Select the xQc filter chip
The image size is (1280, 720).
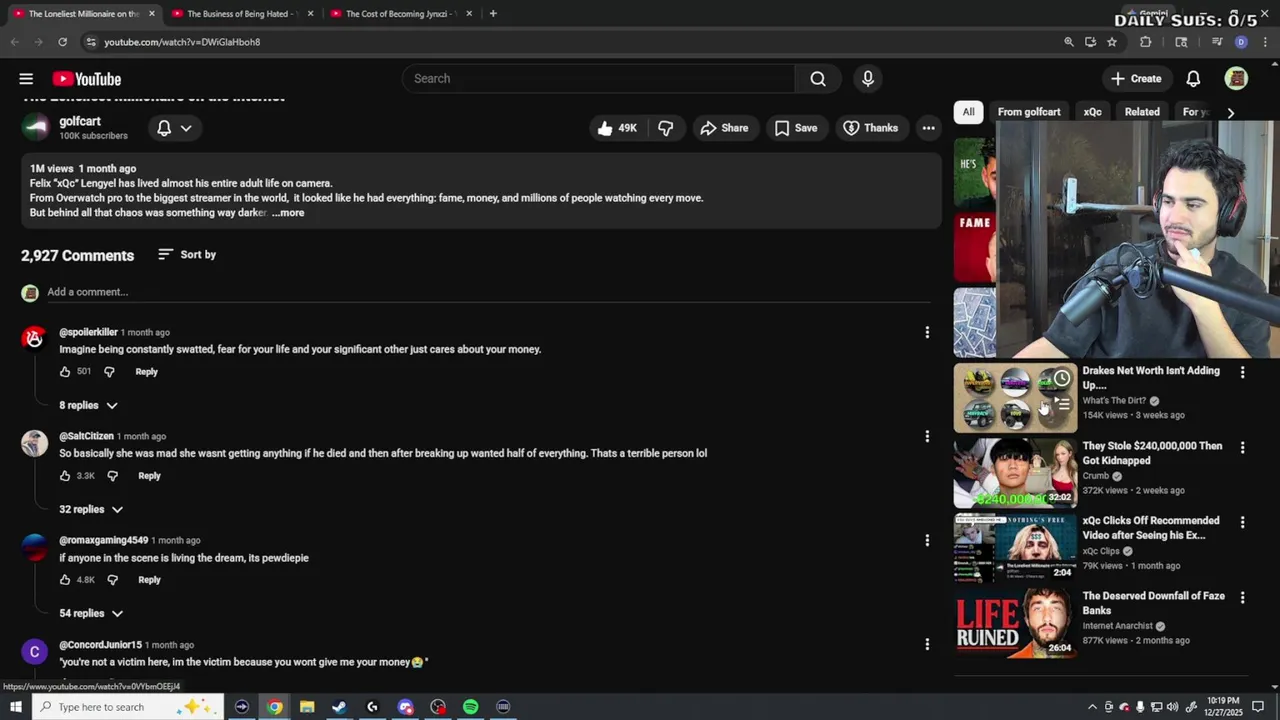(x=1092, y=112)
